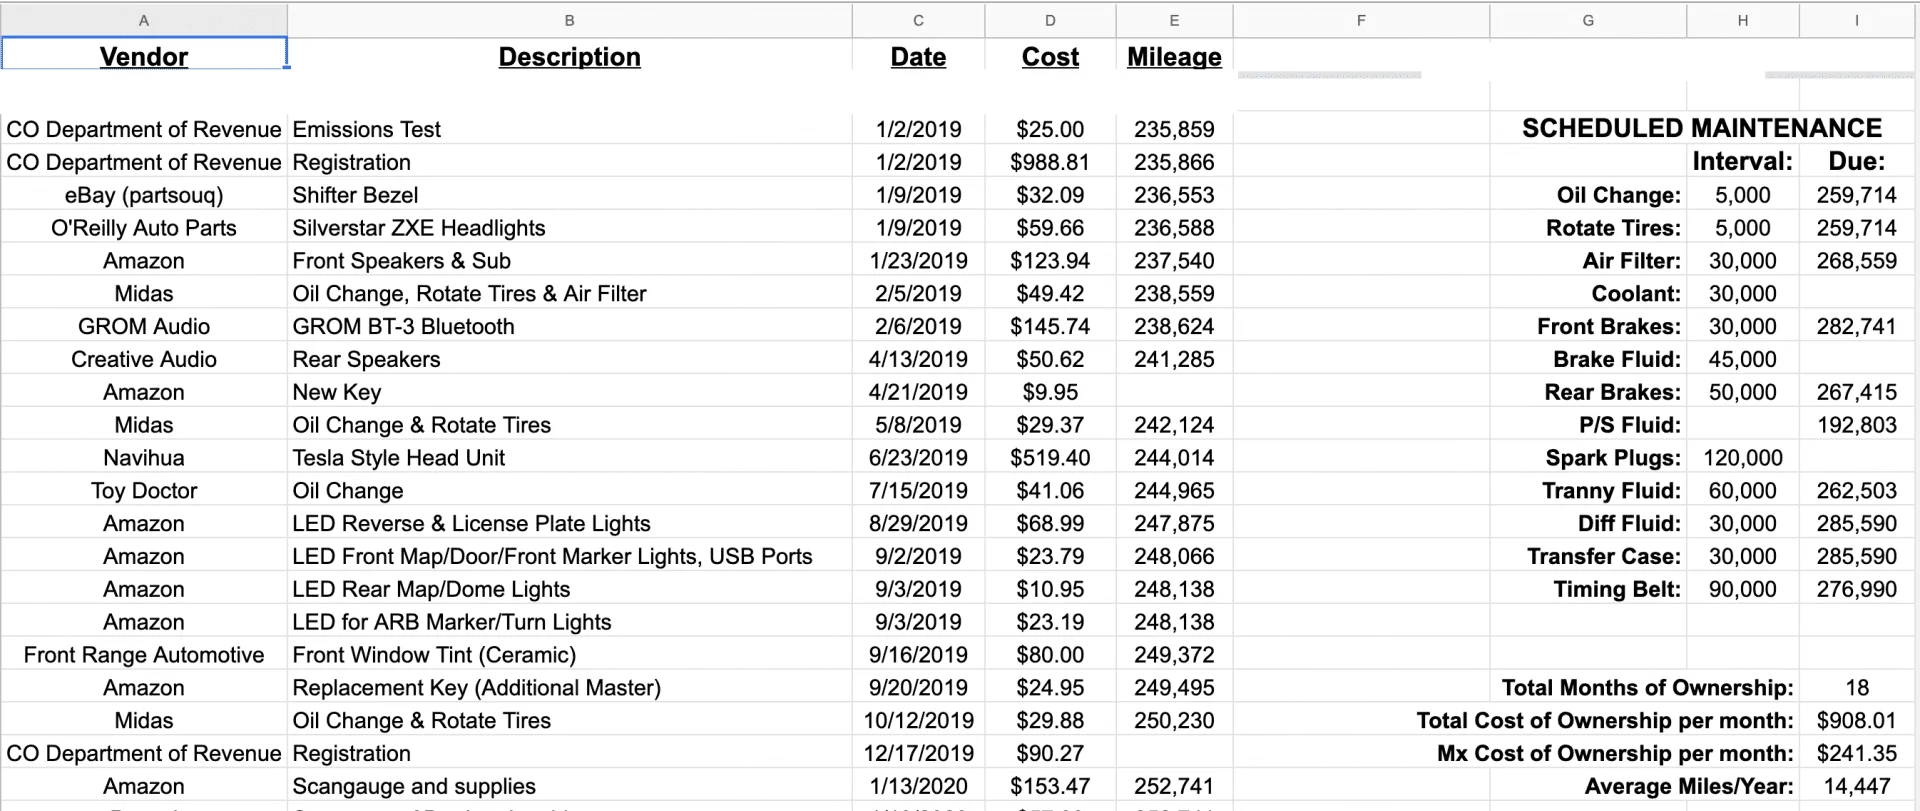Image resolution: width=1920 pixels, height=811 pixels.
Task: Select column G header
Action: pyautogui.click(x=1587, y=20)
